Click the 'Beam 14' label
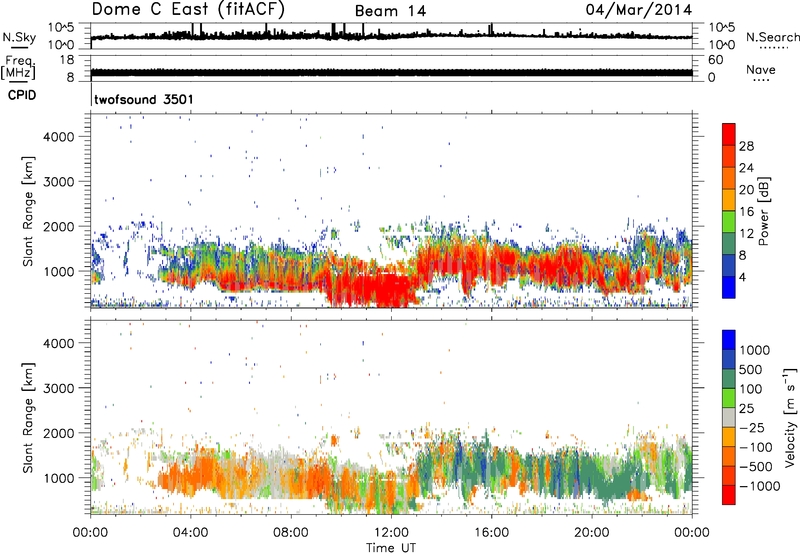This screenshot has height=554, width=800. point(391,11)
